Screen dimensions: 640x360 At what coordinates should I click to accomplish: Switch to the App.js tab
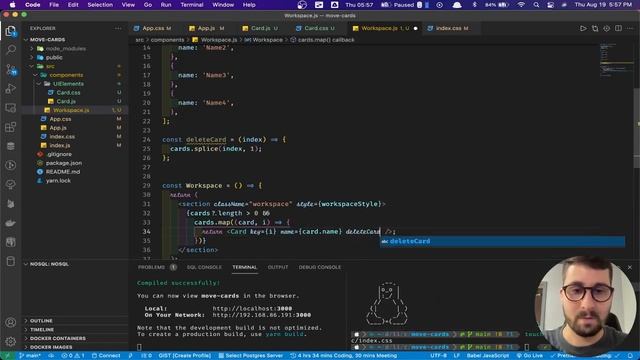tap(207, 28)
